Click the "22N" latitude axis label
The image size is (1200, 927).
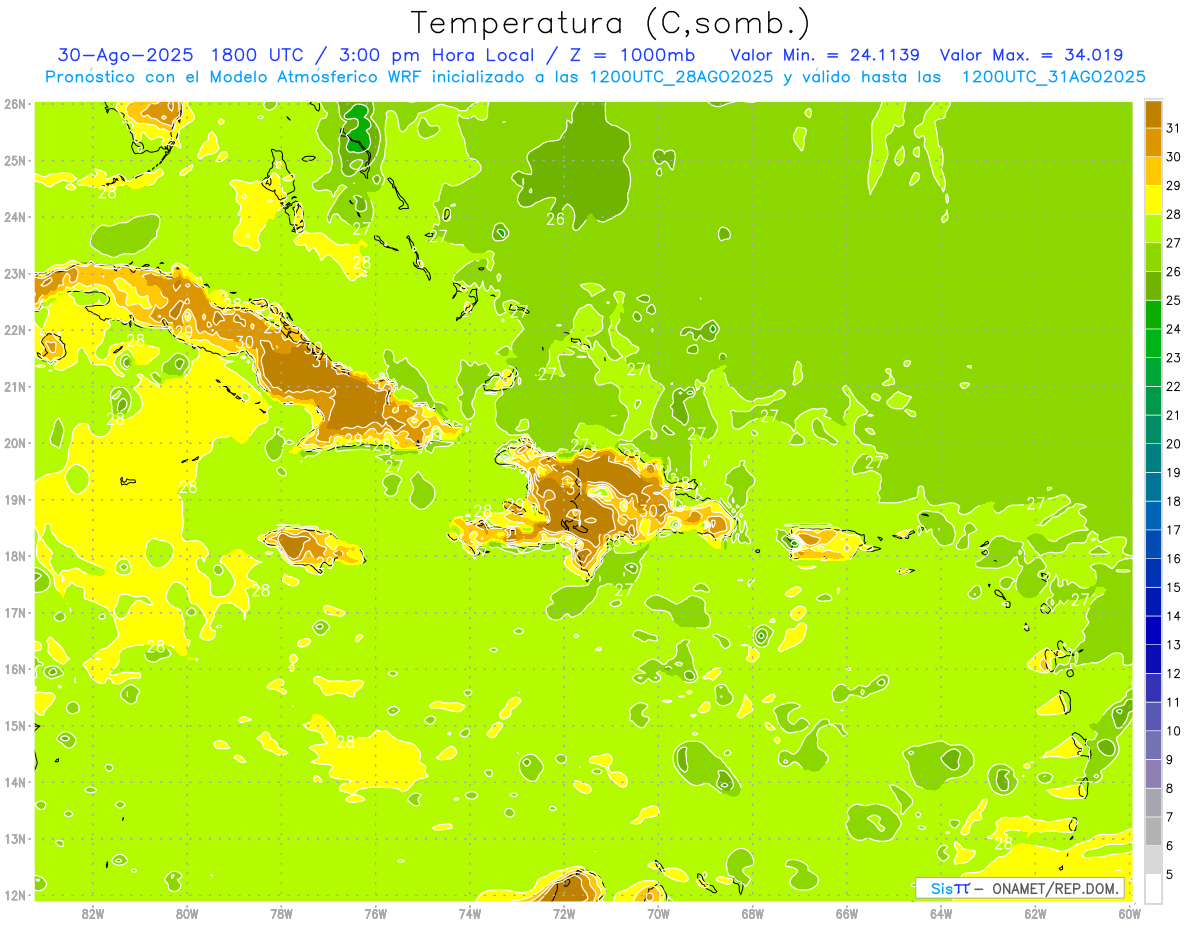(x=15, y=330)
